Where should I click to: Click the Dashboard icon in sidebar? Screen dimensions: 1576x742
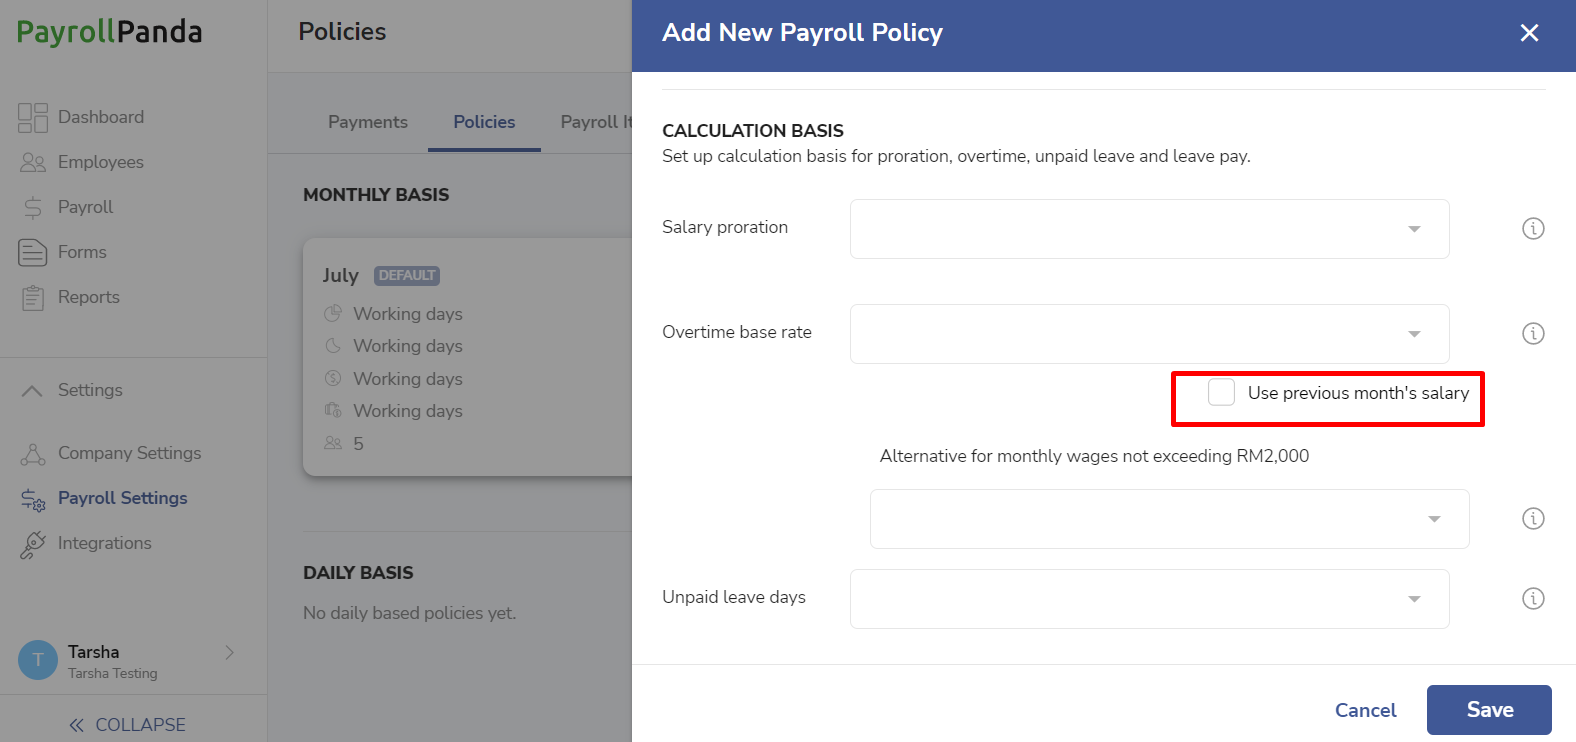[33, 117]
